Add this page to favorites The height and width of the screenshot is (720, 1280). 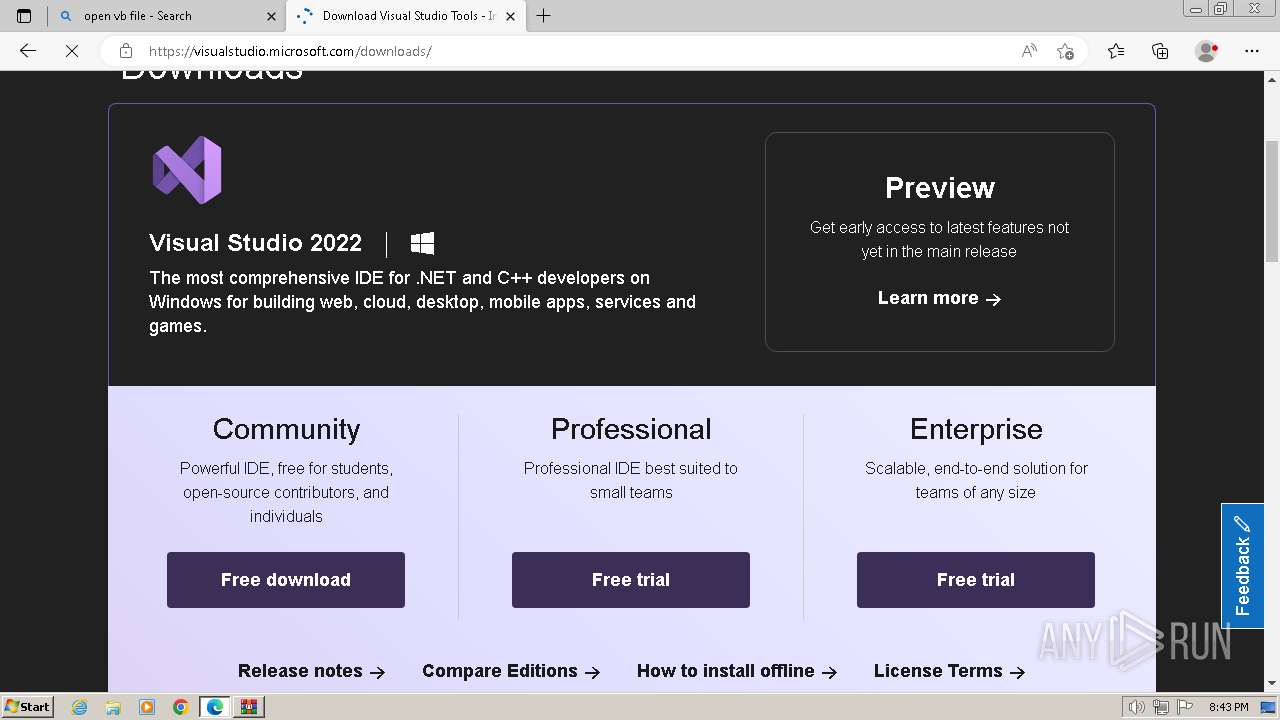(1065, 51)
